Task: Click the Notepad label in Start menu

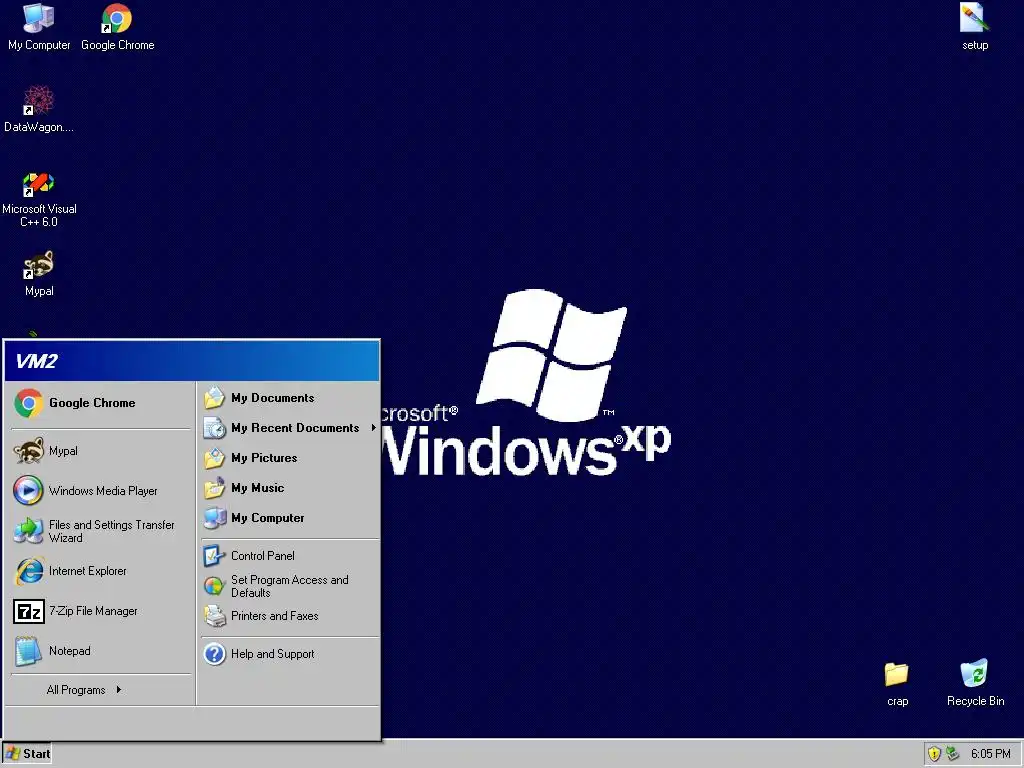Action: click(x=70, y=651)
